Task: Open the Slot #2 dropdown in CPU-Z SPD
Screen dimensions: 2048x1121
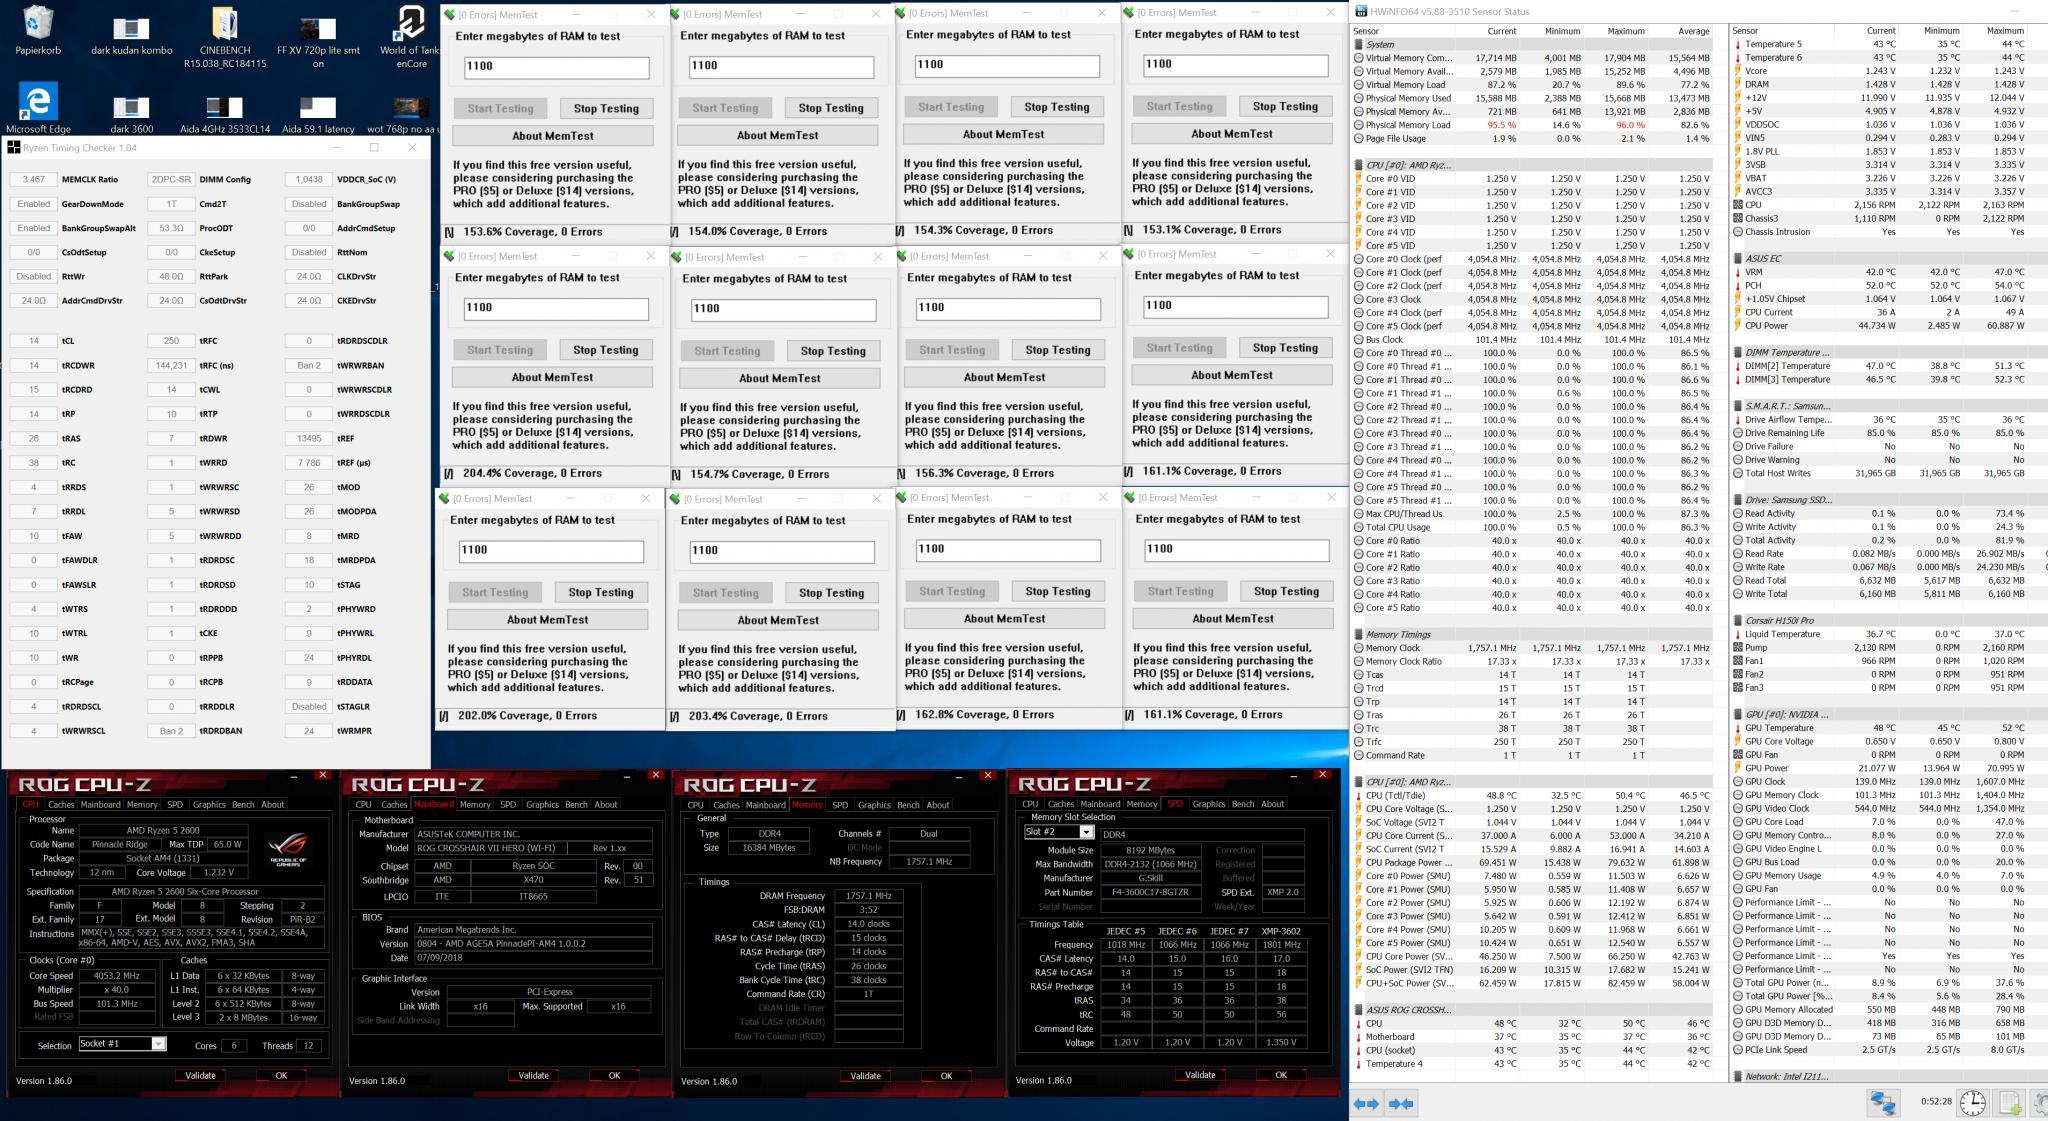Action: click(1086, 832)
